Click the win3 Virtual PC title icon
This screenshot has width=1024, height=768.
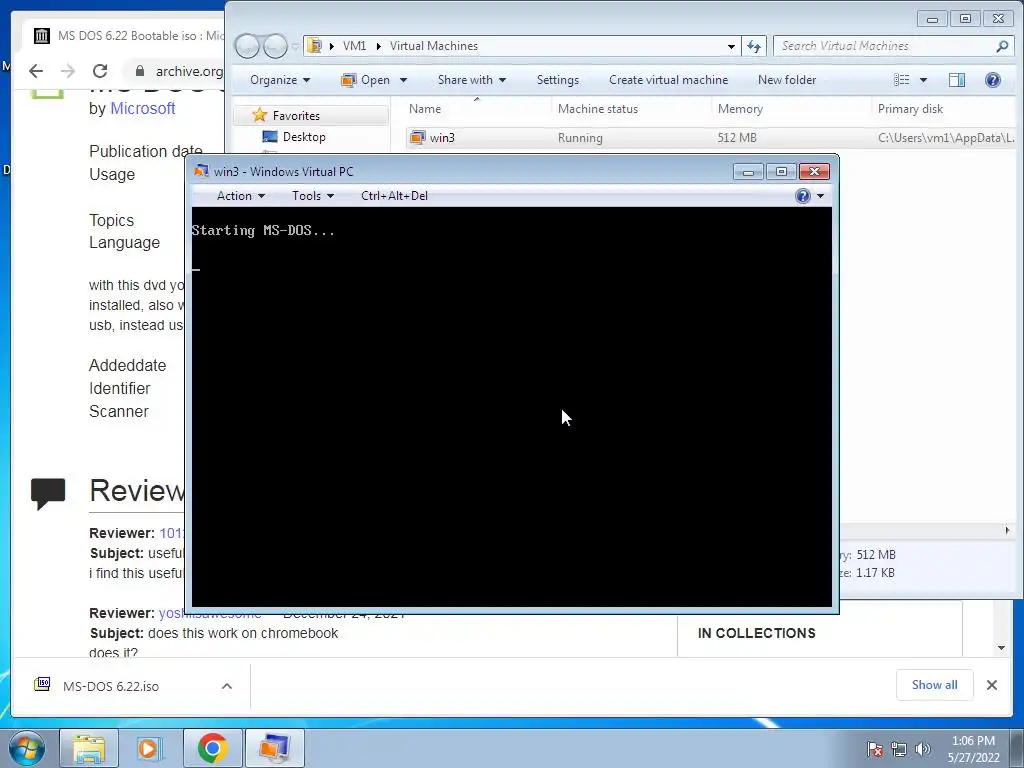click(201, 171)
